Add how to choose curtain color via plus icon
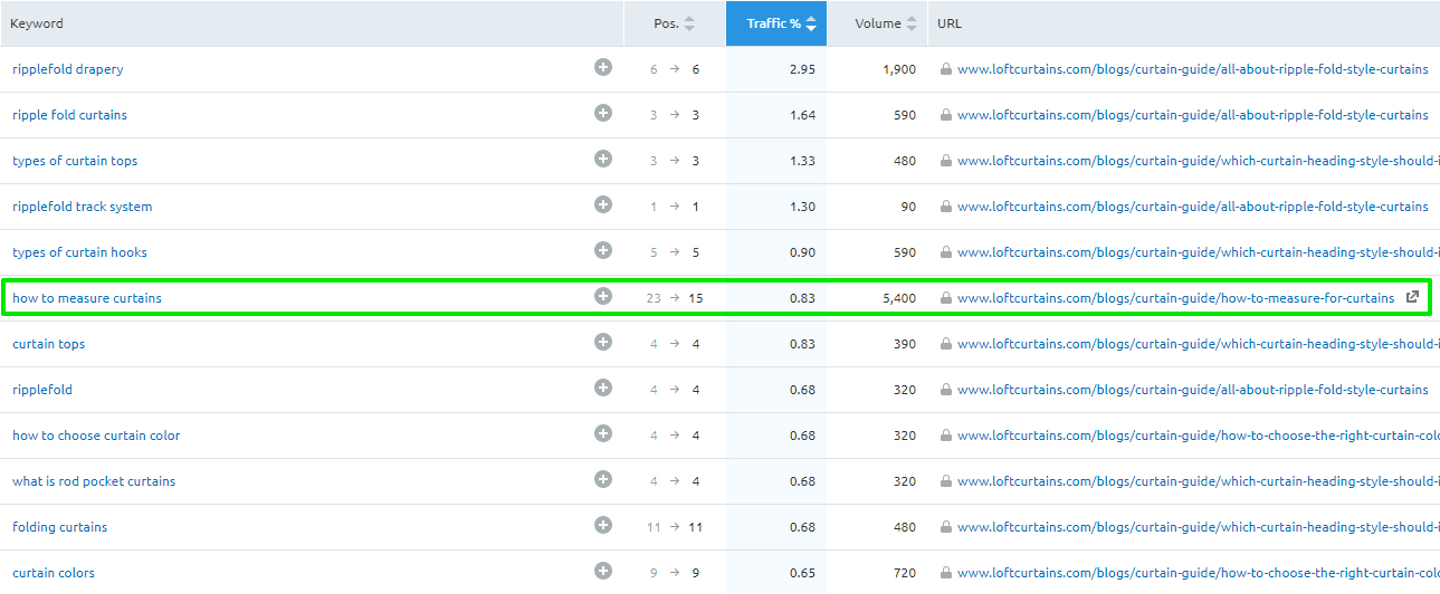 coord(603,433)
